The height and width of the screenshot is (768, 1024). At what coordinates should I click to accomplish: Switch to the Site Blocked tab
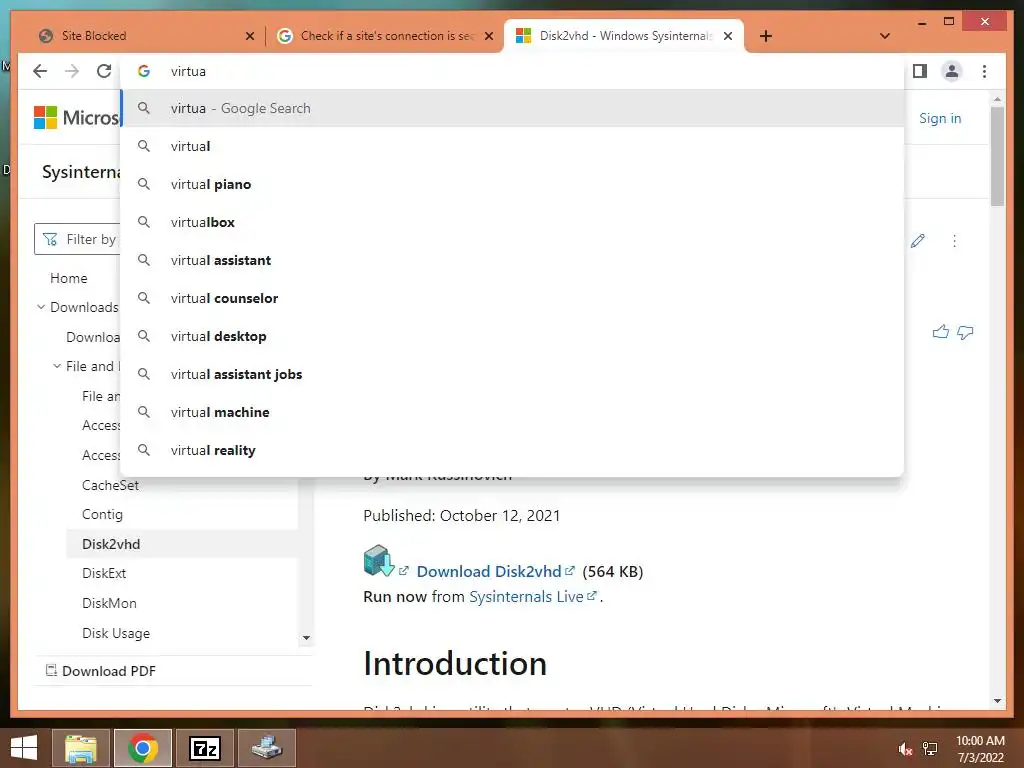tap(145, 36)
